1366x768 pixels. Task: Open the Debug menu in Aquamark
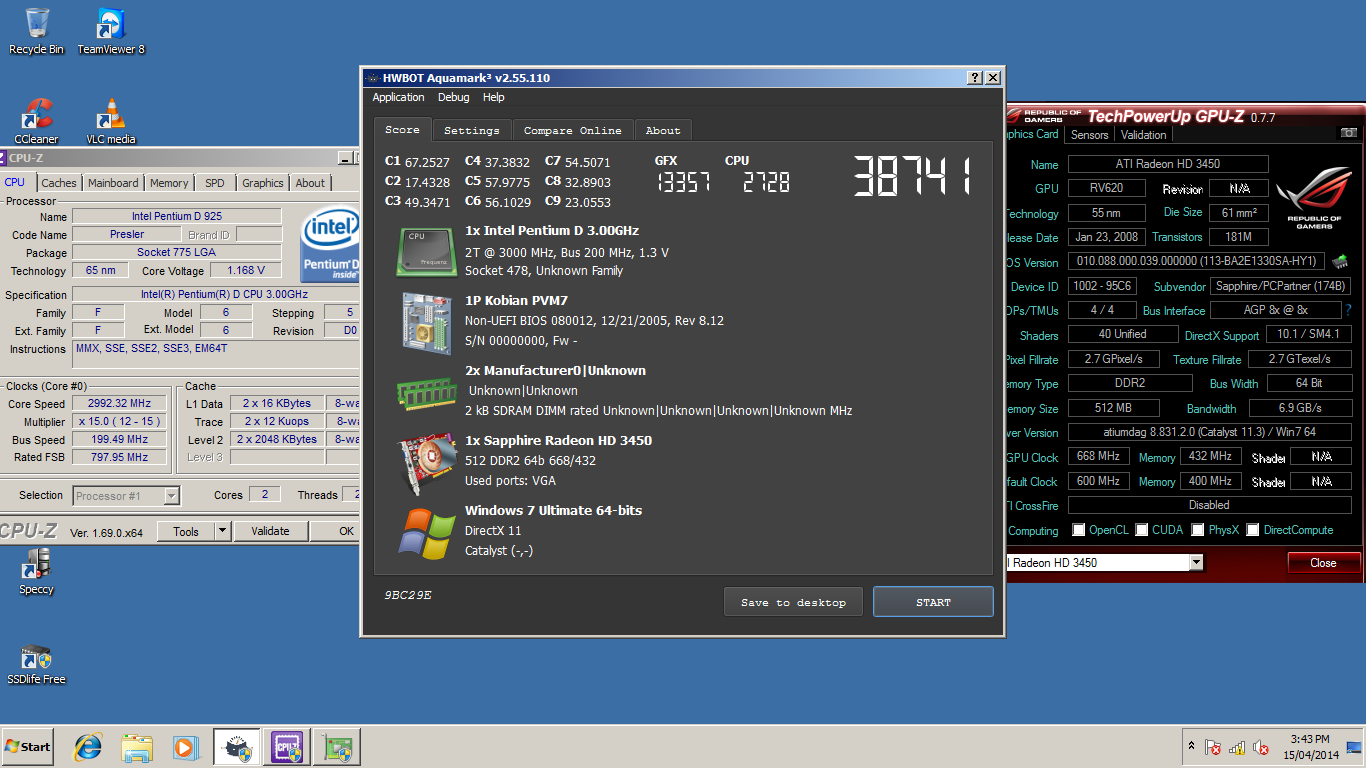coord(453,97)
